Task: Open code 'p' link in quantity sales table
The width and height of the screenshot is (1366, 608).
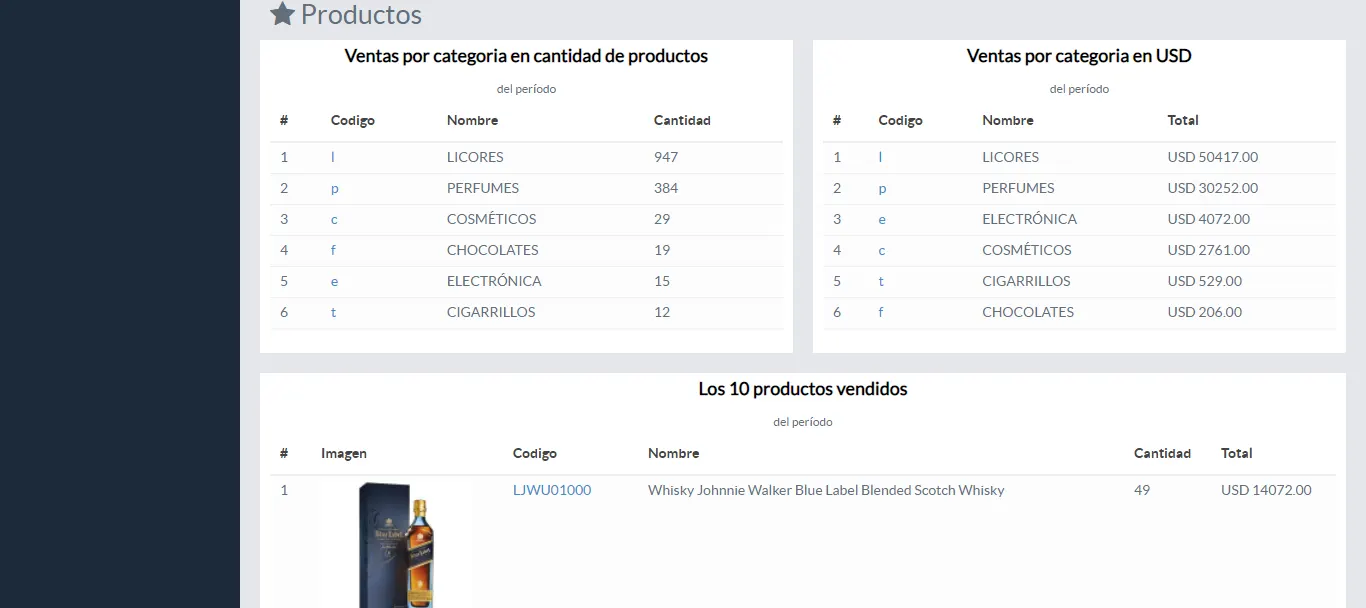Action: click(334, 188)
